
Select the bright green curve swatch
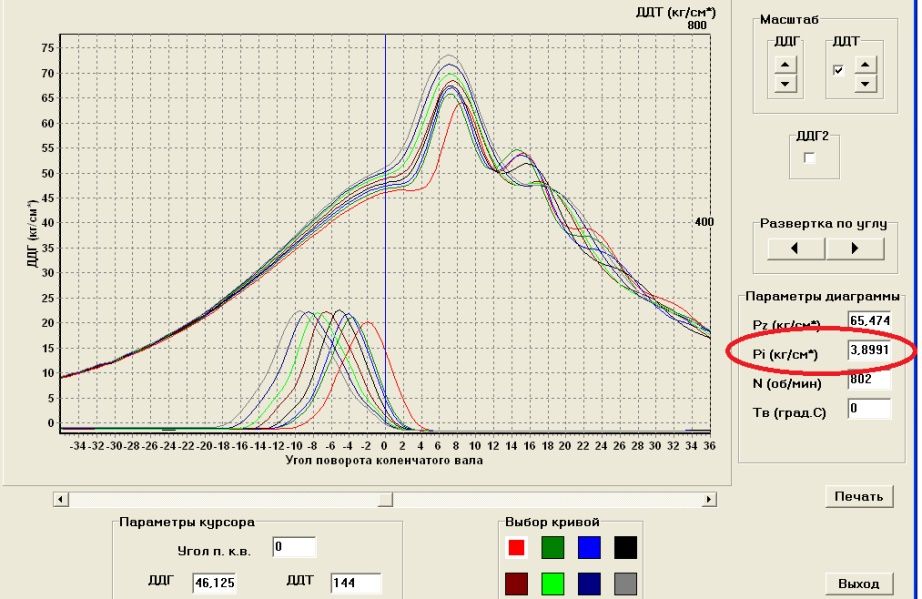[x=553, y=582]
